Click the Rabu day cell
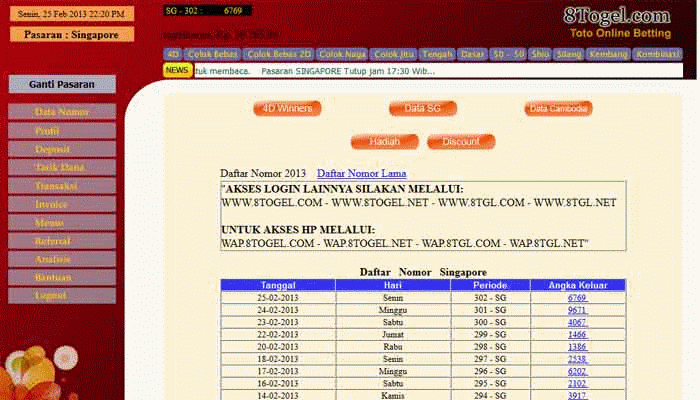The width and height of the screenshot is (700, 400). point(393,347)
